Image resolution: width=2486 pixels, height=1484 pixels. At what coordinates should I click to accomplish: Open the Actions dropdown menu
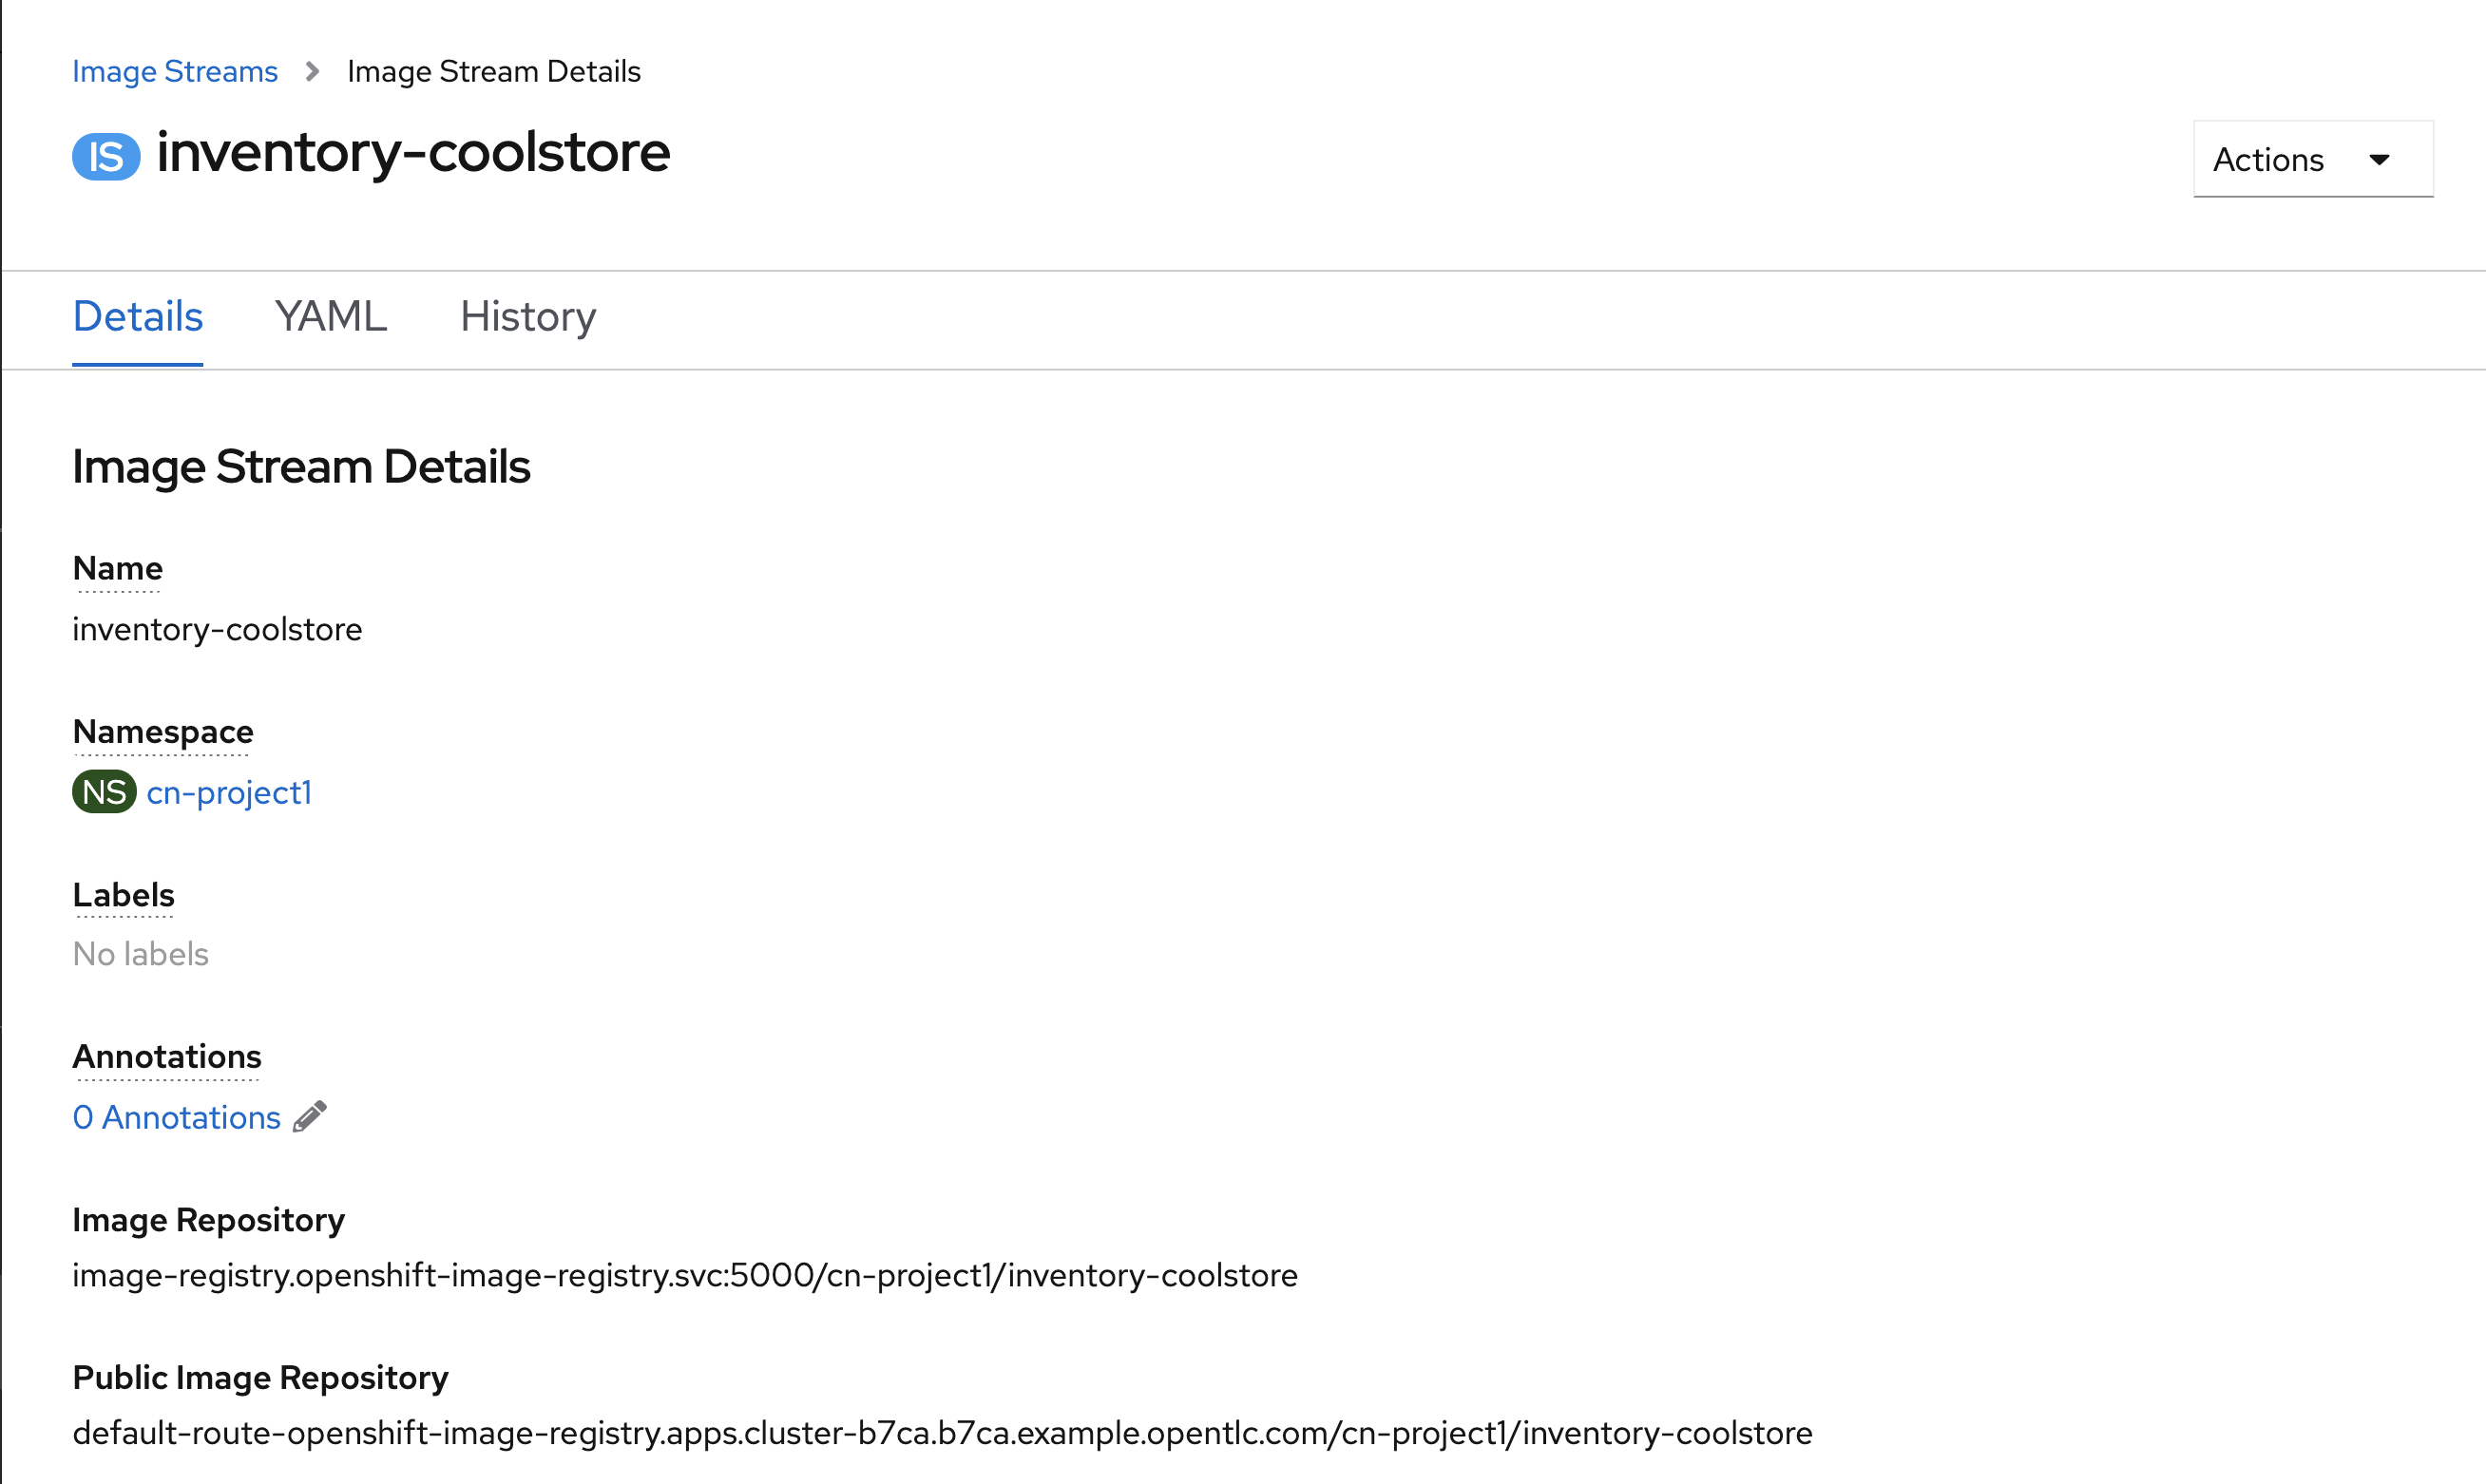2297,159
